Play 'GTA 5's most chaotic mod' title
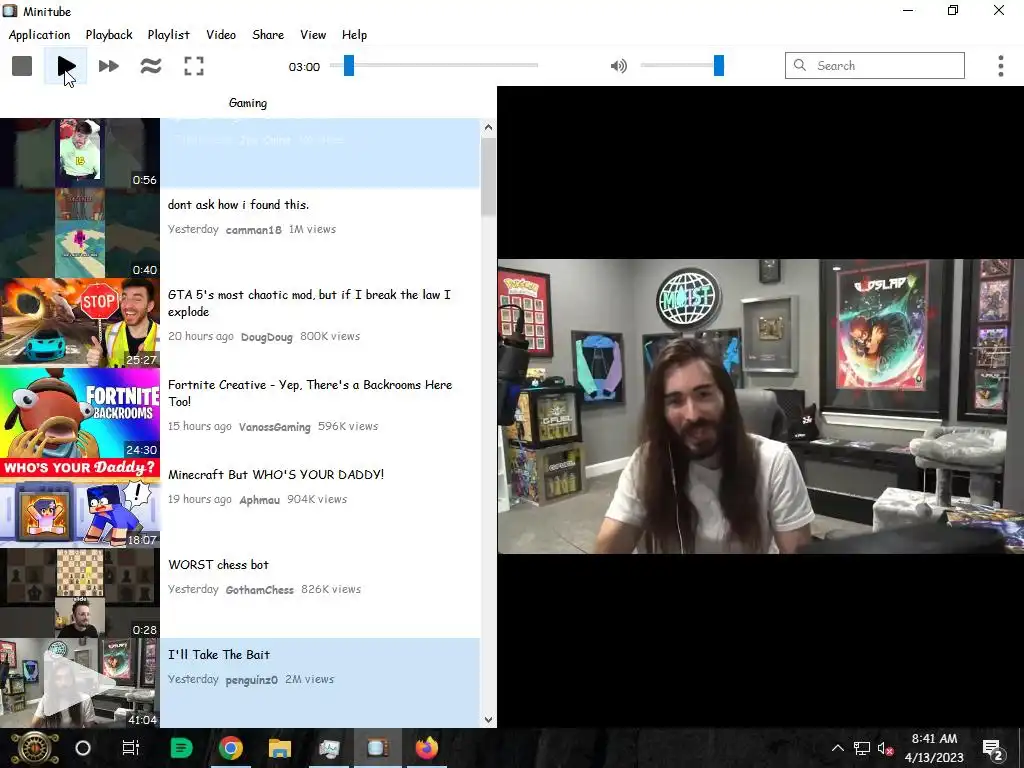 tap(309, 303)
